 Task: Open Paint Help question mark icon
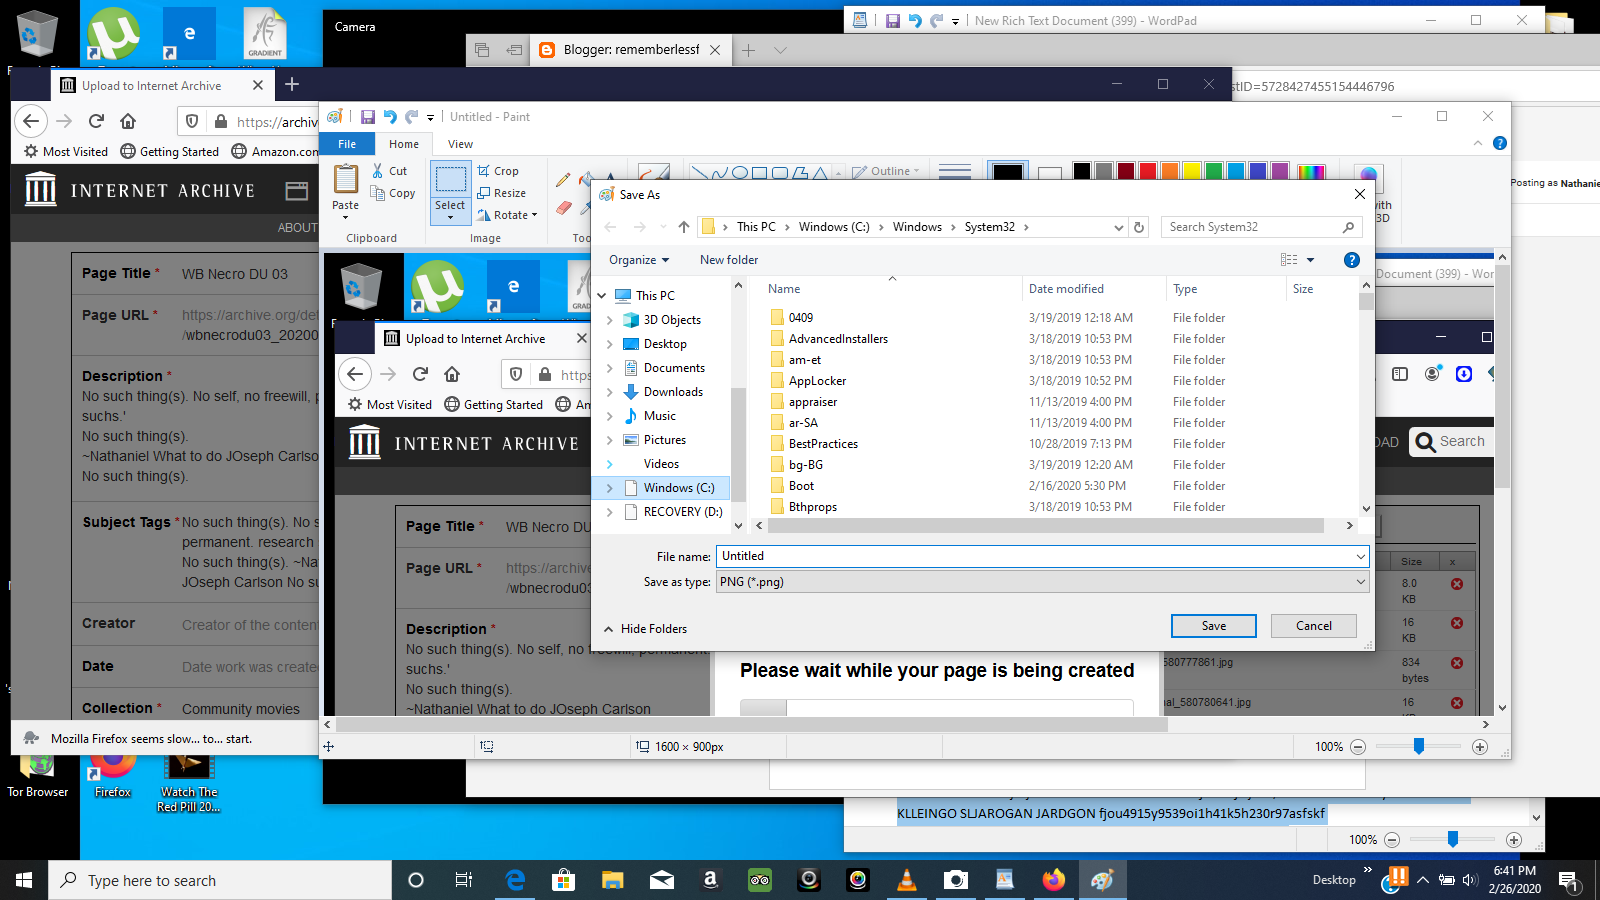coord(1500,143)
